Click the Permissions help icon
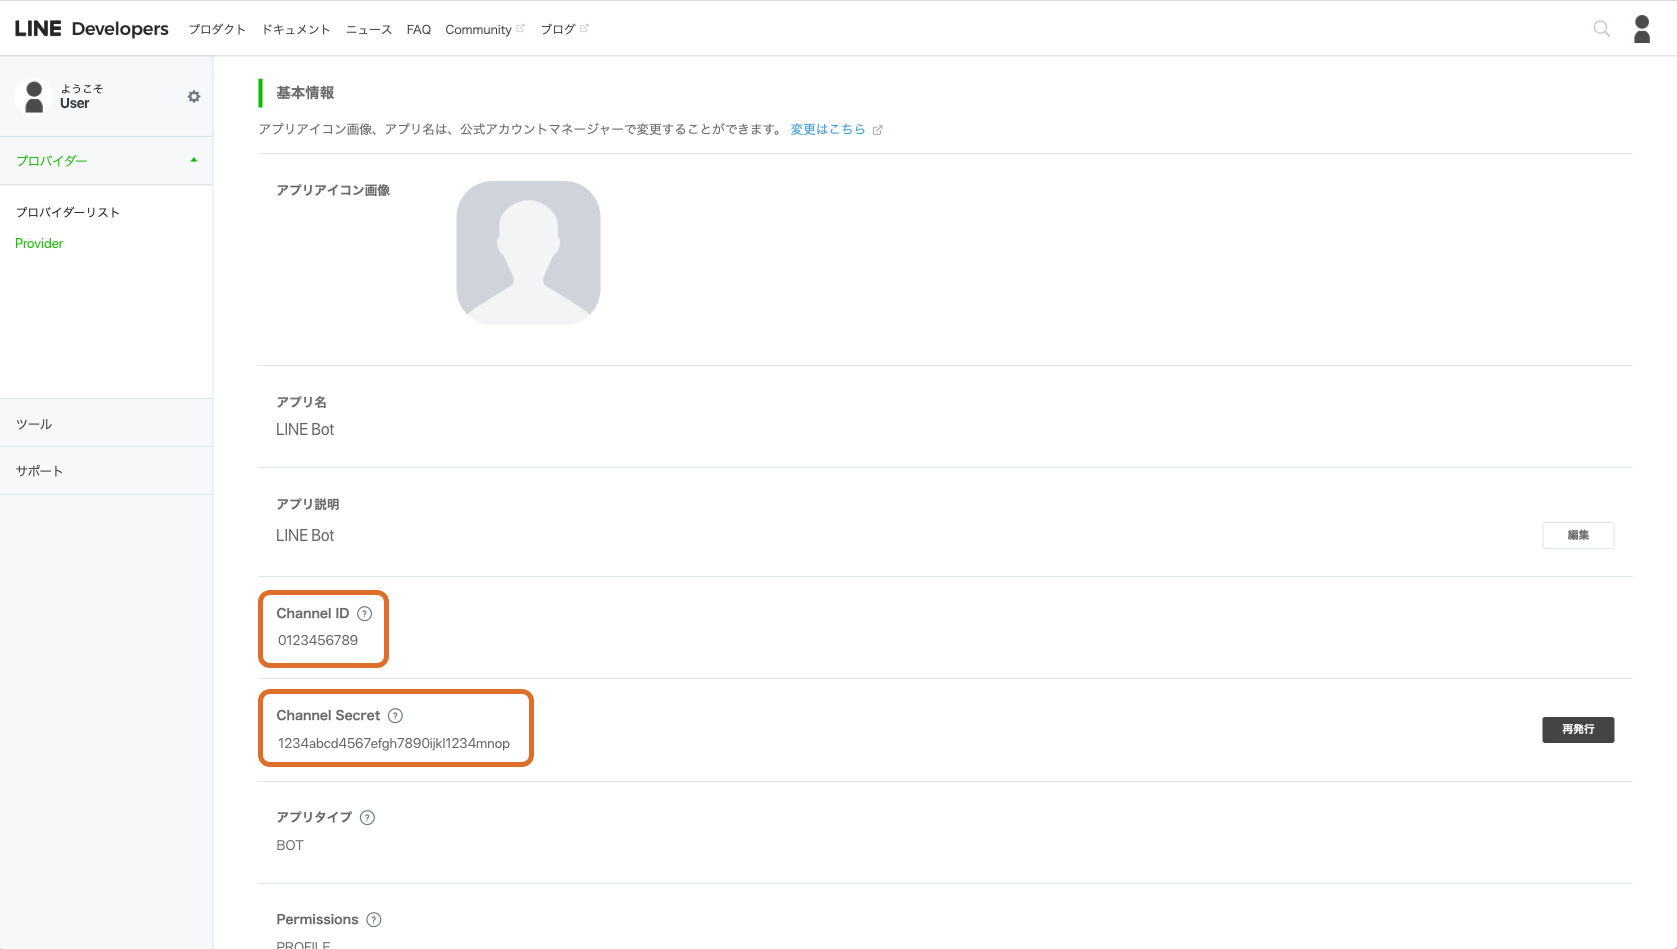The width and height of the screenshot is (1677, 949). (x=374, y=920)
